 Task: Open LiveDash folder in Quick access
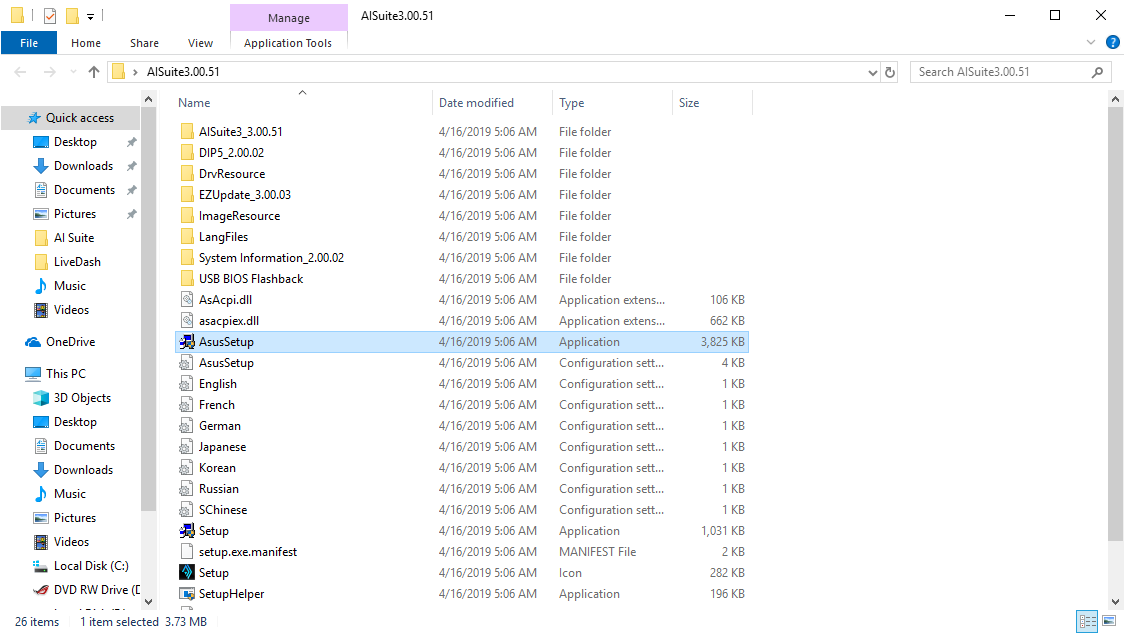(x=67, y=262)
